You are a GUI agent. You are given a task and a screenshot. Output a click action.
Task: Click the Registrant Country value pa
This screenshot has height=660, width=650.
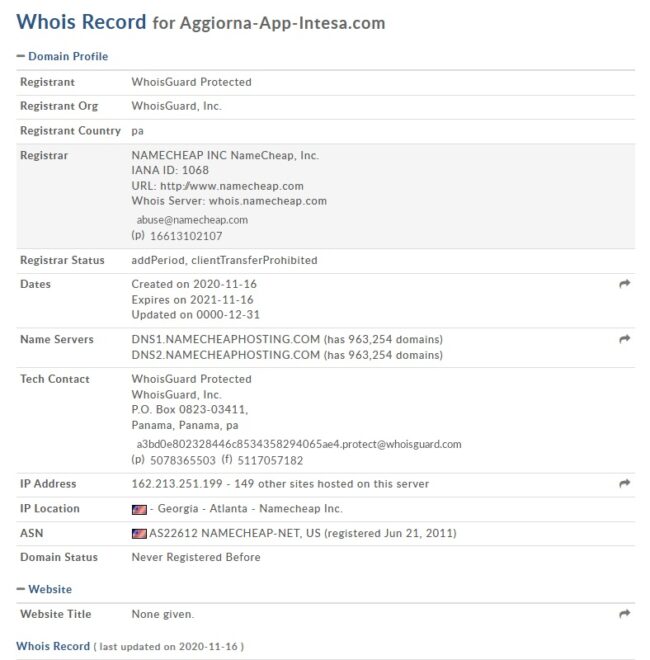(x=138, y=131)
